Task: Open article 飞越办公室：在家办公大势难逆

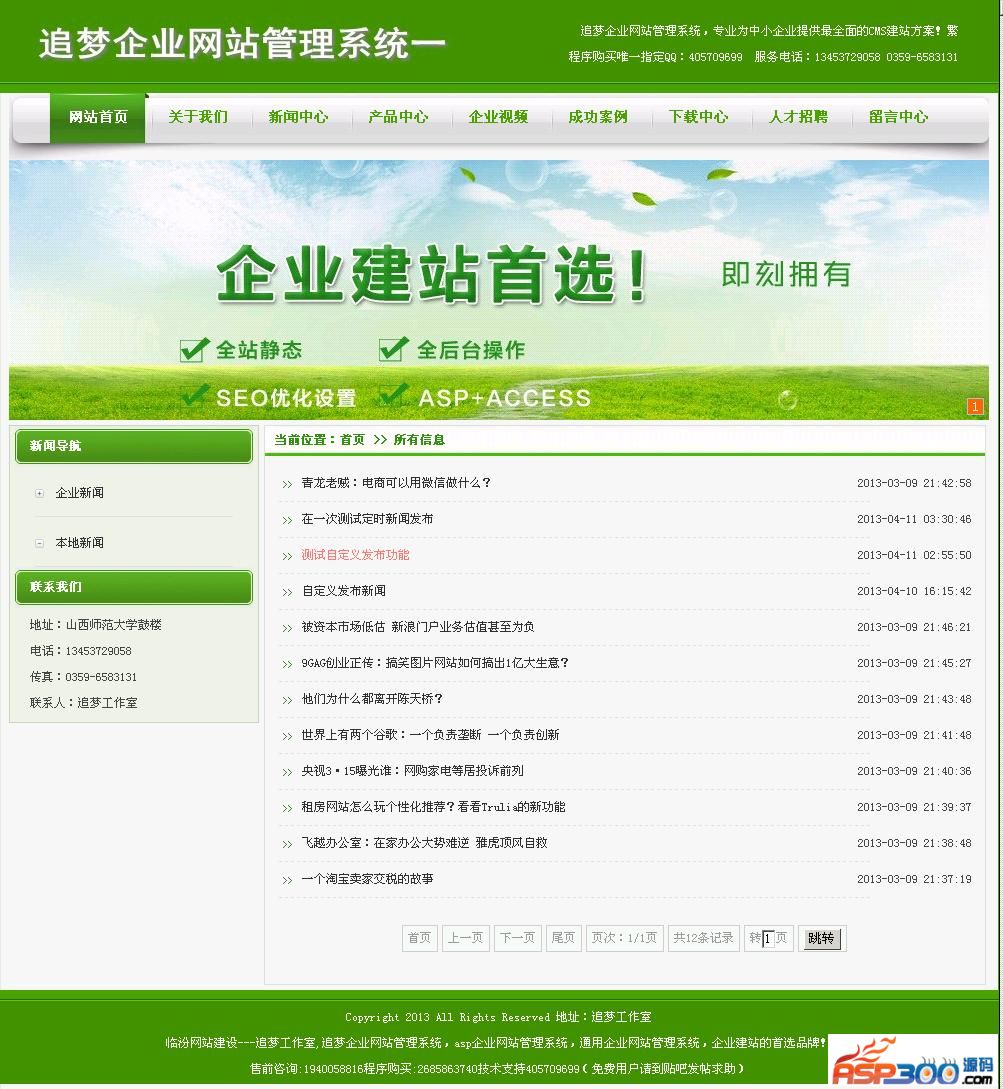Action: 424,843
